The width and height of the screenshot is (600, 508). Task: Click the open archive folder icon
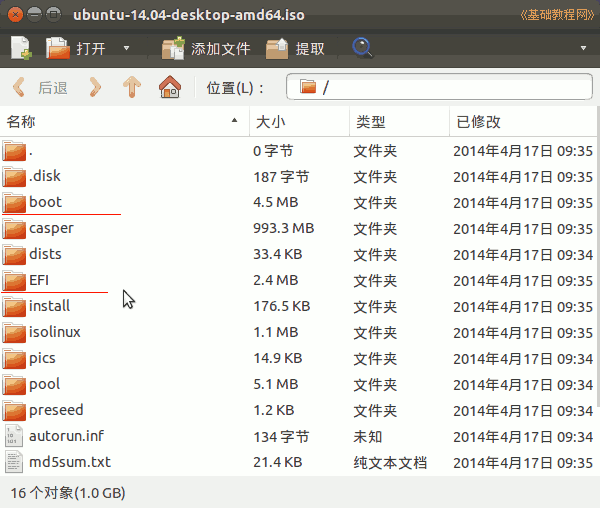[x=58, y=48]
